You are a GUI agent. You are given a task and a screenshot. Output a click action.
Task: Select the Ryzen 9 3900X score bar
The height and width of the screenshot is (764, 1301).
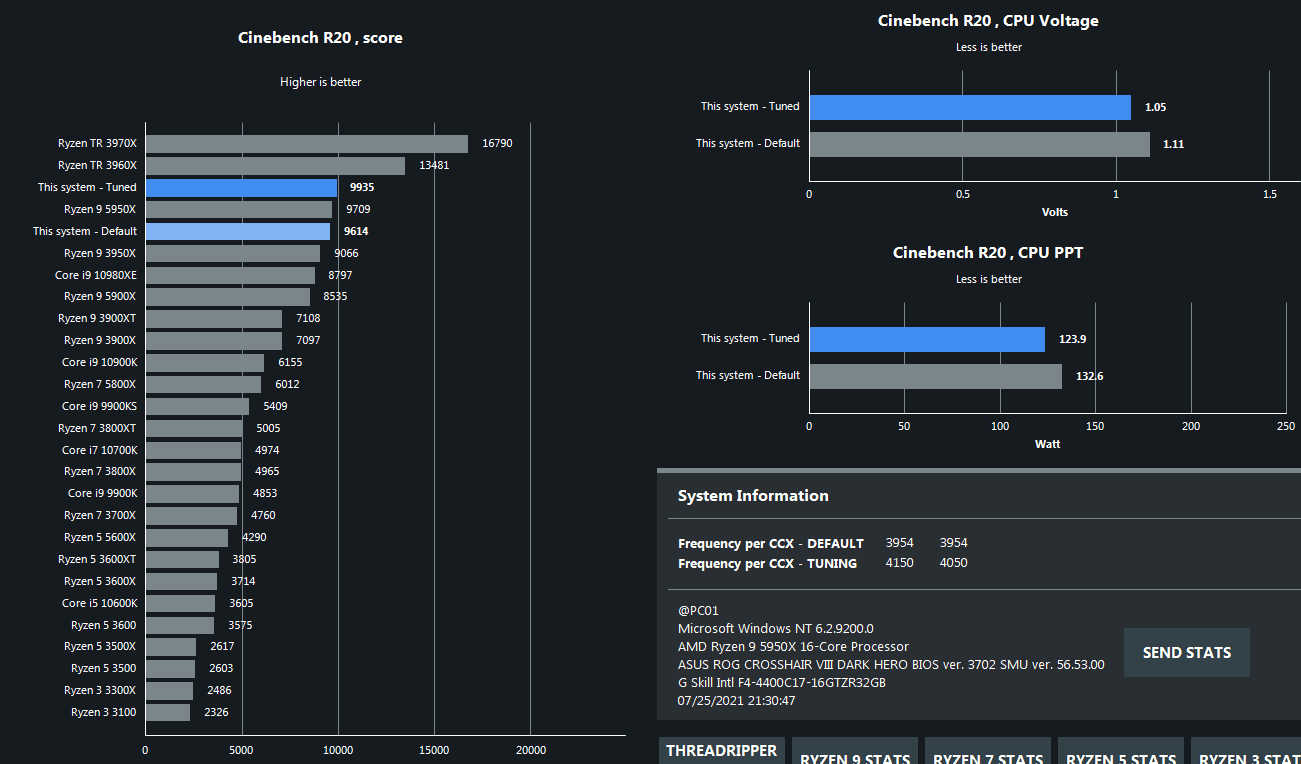[x=214, y=341]
